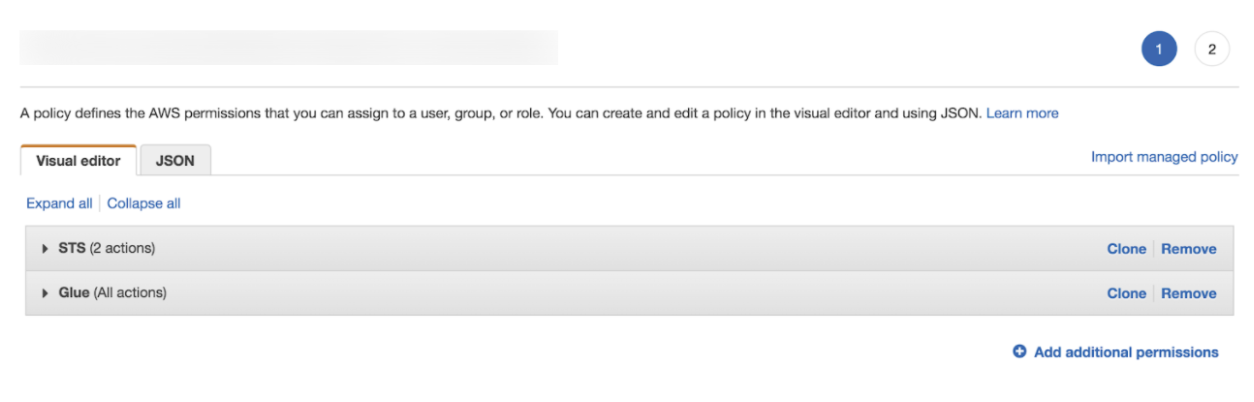This screenshot has width=1254, height=402.
Task: Go to step 2 circle indicator
Action: pos(1212,49)
